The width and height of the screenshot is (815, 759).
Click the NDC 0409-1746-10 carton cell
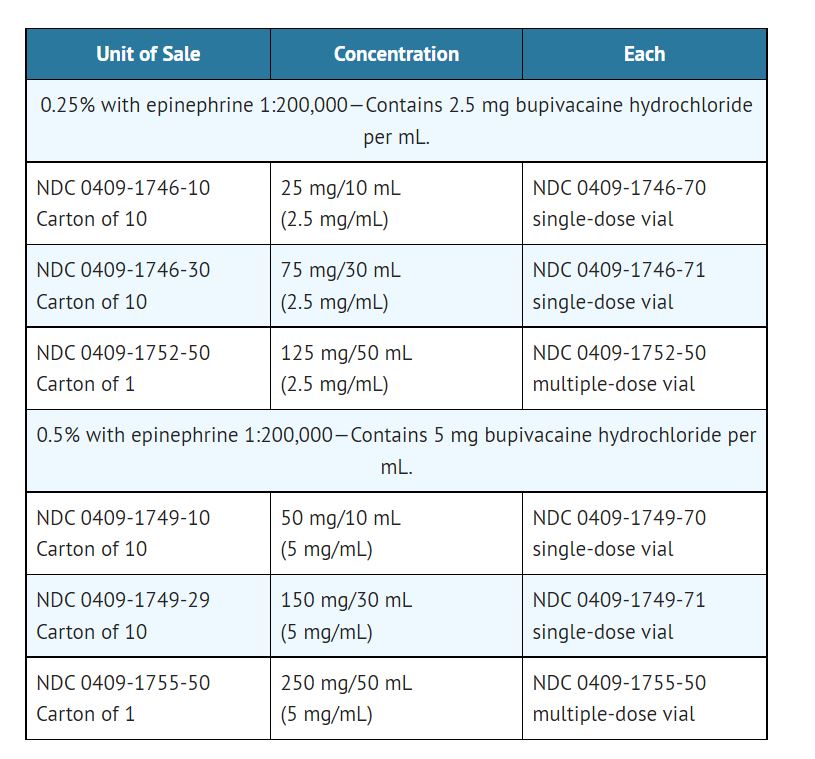point(148,203)
